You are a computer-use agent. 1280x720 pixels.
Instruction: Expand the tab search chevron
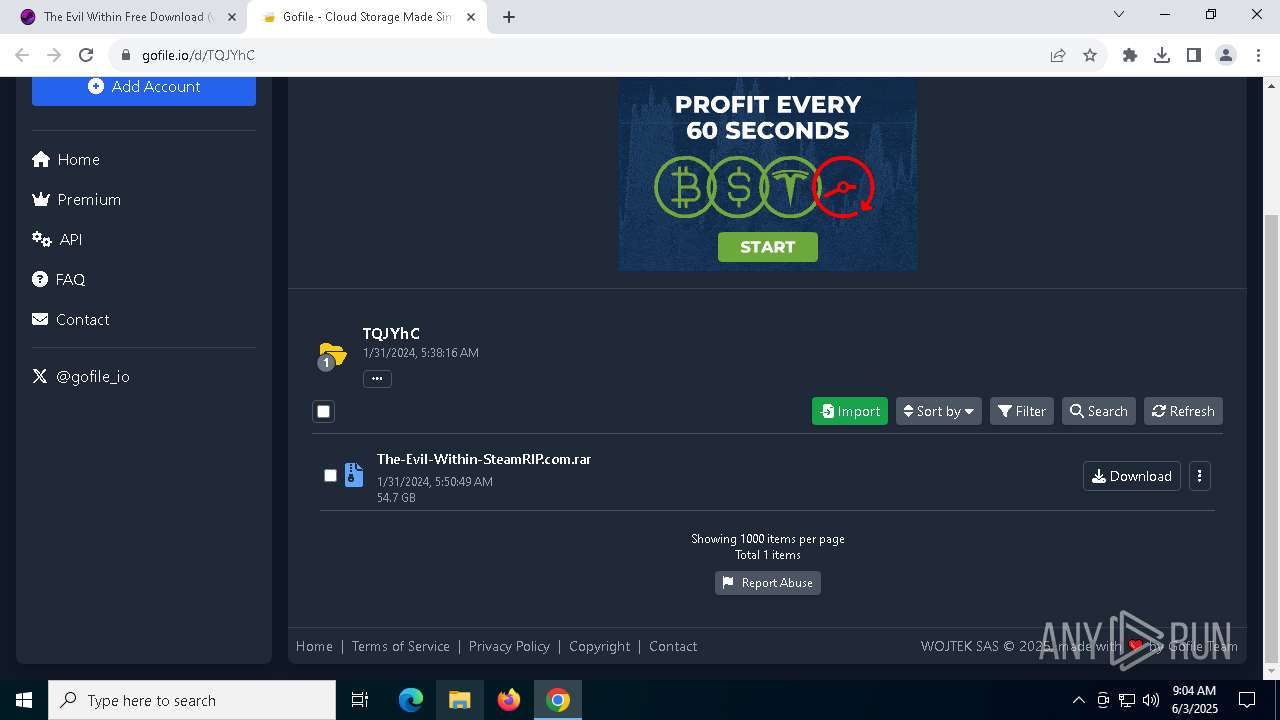tap(1119, 15)
